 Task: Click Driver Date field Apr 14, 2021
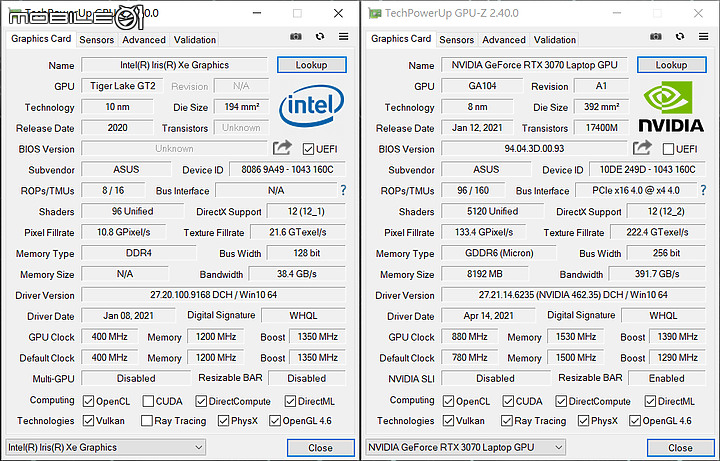tap(489, 316)
